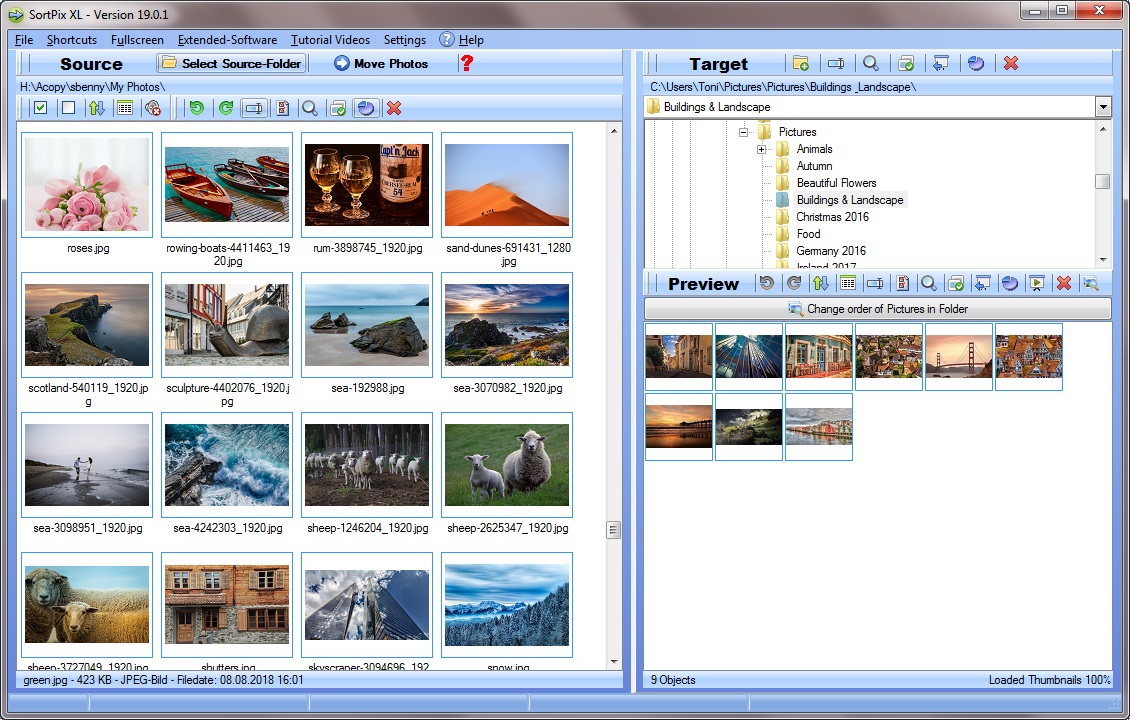This screenshot has height=720, width=1130.
Task: Click the deselect-all empty checkbox in Source toolbar
Action: pyautogui.click(x=66, y=107)
